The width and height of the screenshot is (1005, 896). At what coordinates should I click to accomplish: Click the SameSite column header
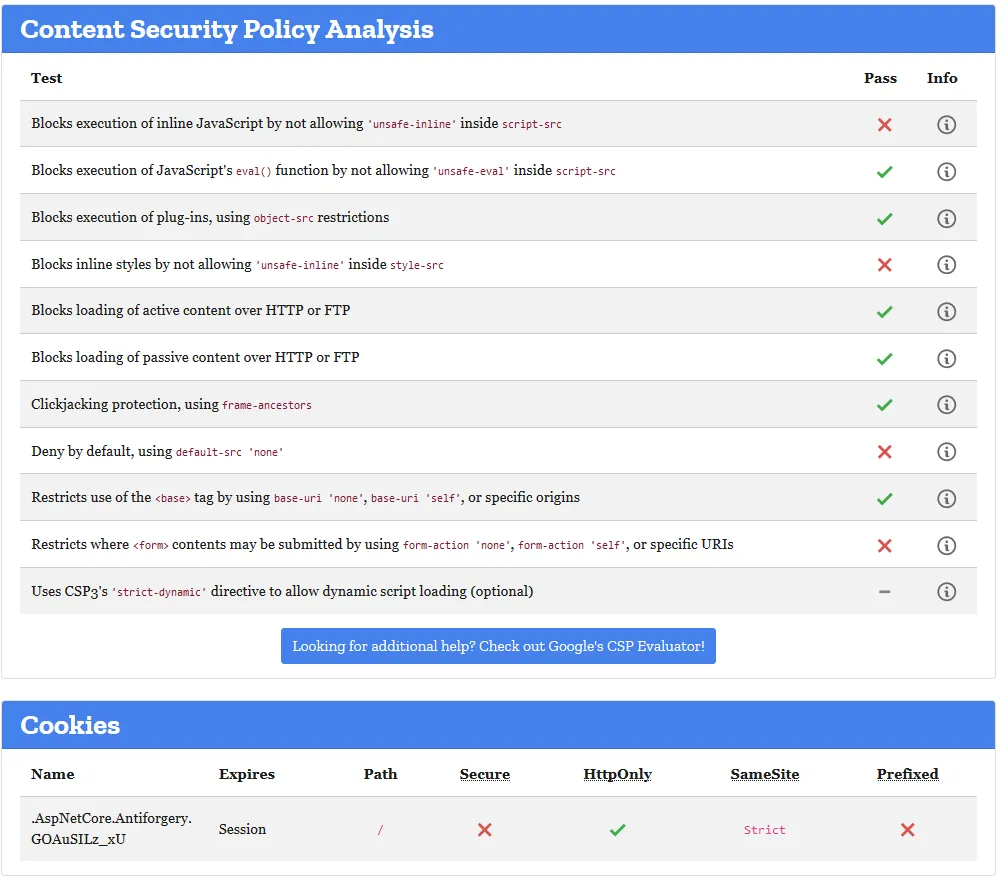[x=765, y=774]
